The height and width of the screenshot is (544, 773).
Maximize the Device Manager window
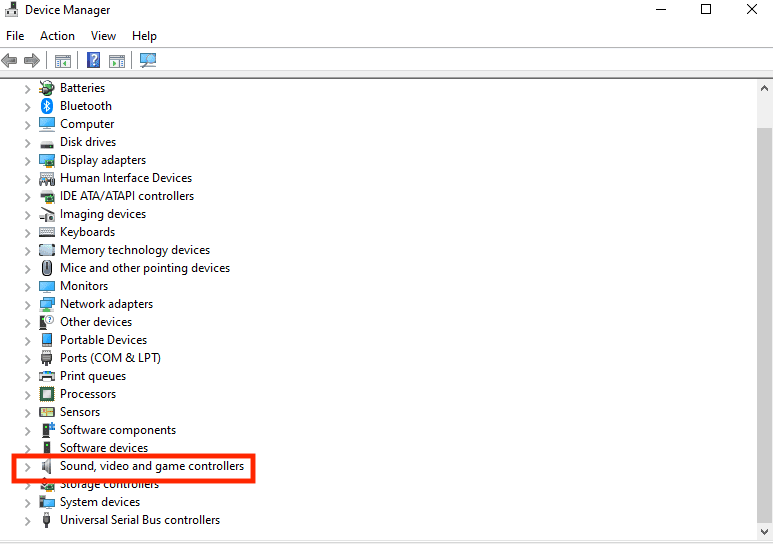(x=706, y=9)
